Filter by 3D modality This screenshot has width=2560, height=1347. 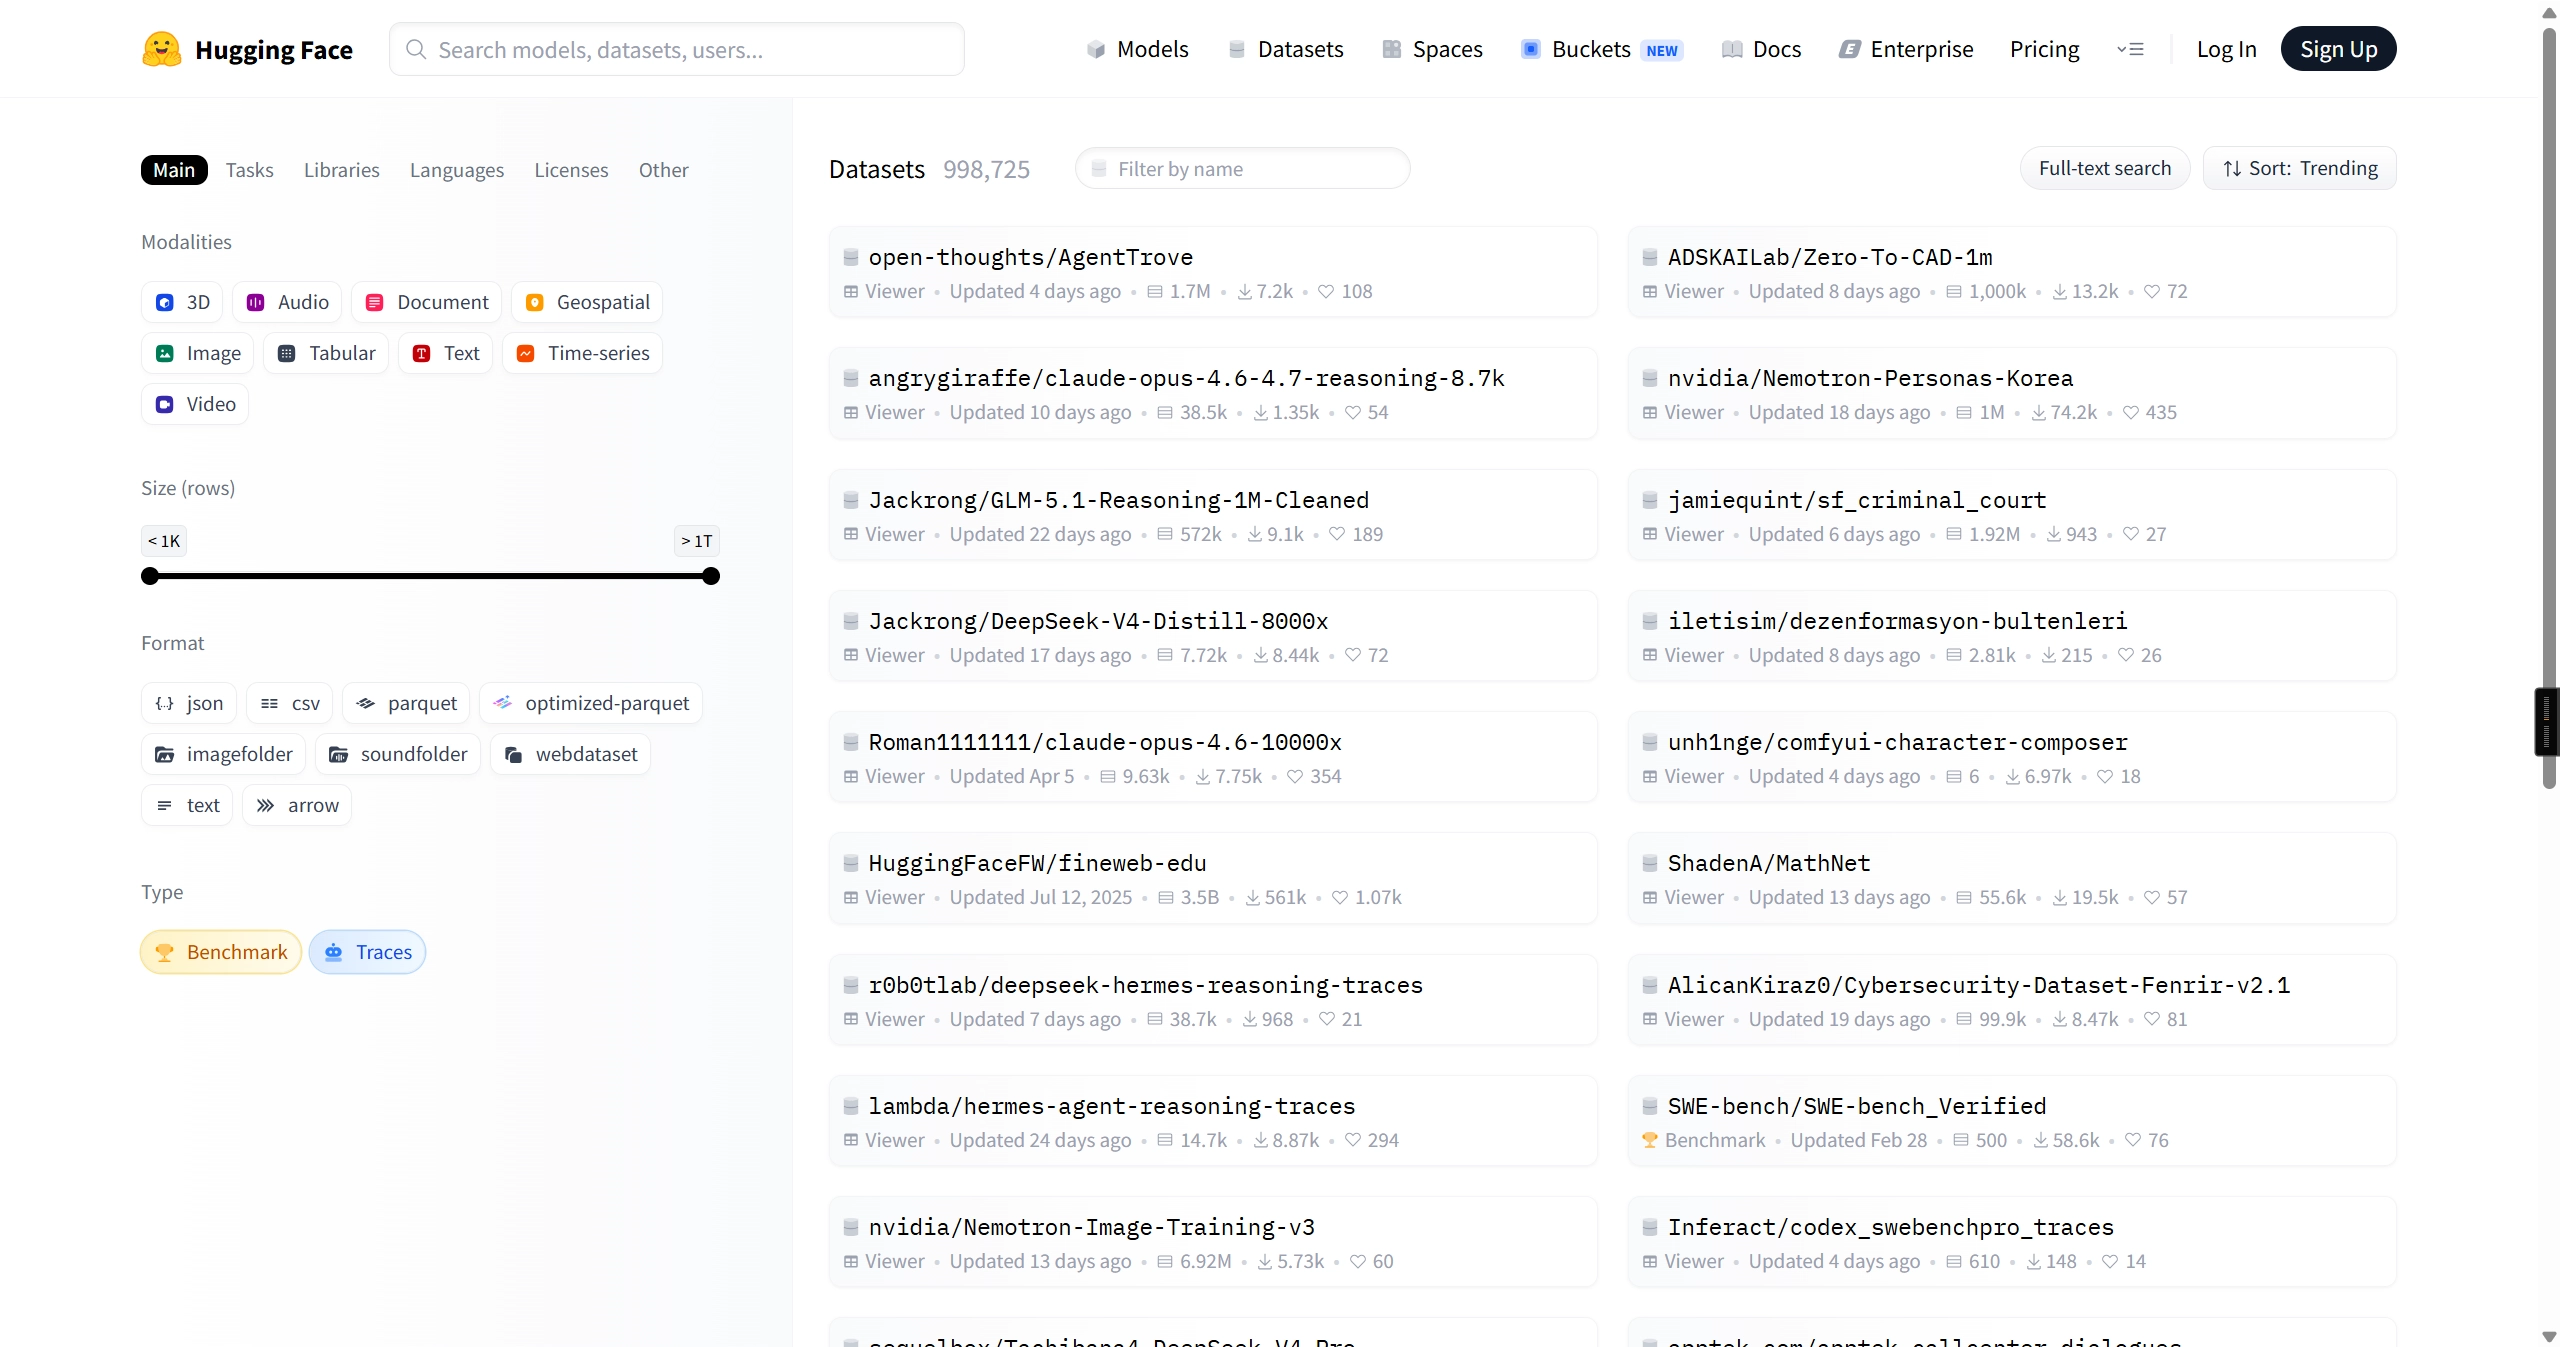[x=182, y=302]
